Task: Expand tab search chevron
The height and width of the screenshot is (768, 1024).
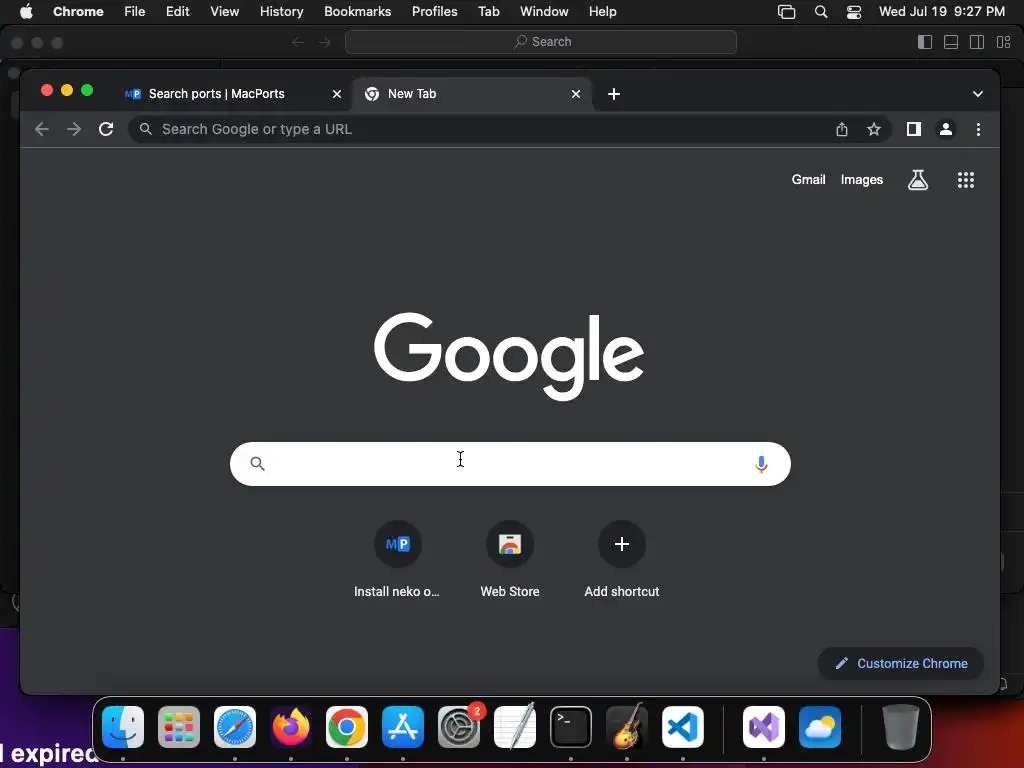Action: [x=978, y=94]
